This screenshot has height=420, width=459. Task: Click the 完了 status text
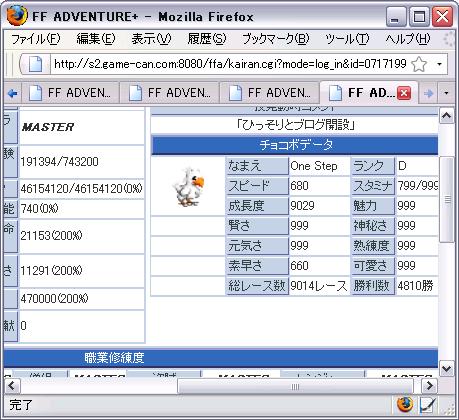[x=21, y=405]
